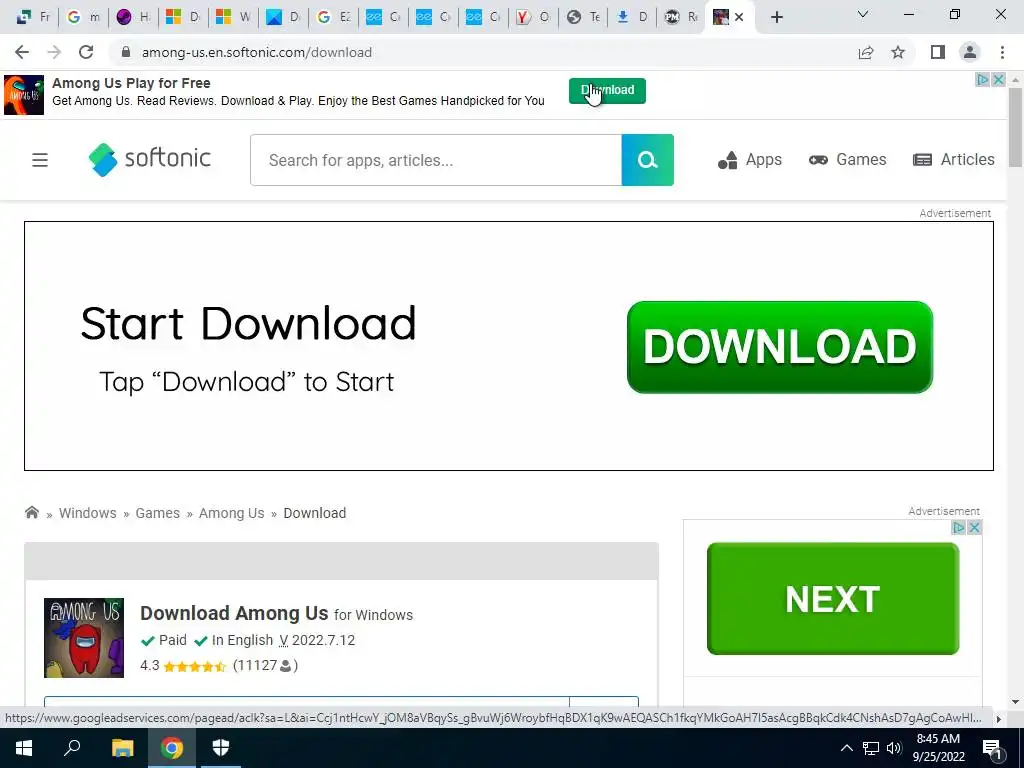Open the network status tray icon
1024x768 pixels.
point(871,748)
